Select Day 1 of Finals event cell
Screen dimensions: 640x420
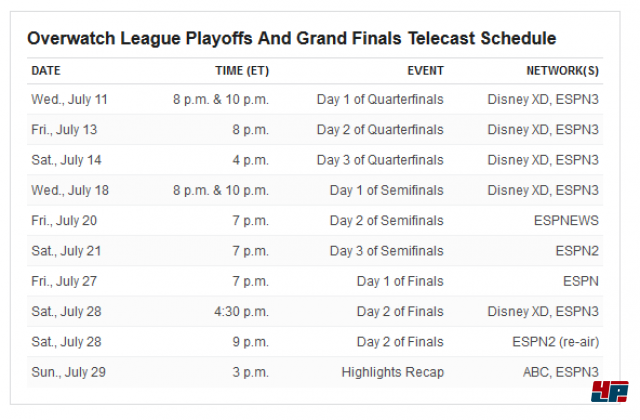[x=400, y=281]
